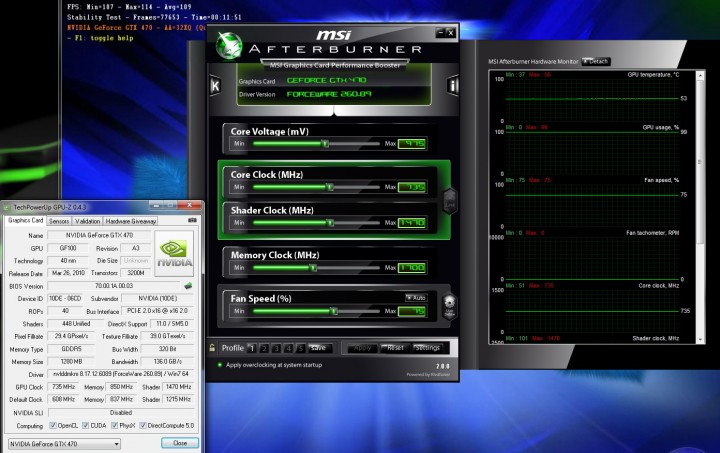Viewport: 720px width, 453px height.
Task: Click the Apply button in Afterburner
Action: coord(362,348)
